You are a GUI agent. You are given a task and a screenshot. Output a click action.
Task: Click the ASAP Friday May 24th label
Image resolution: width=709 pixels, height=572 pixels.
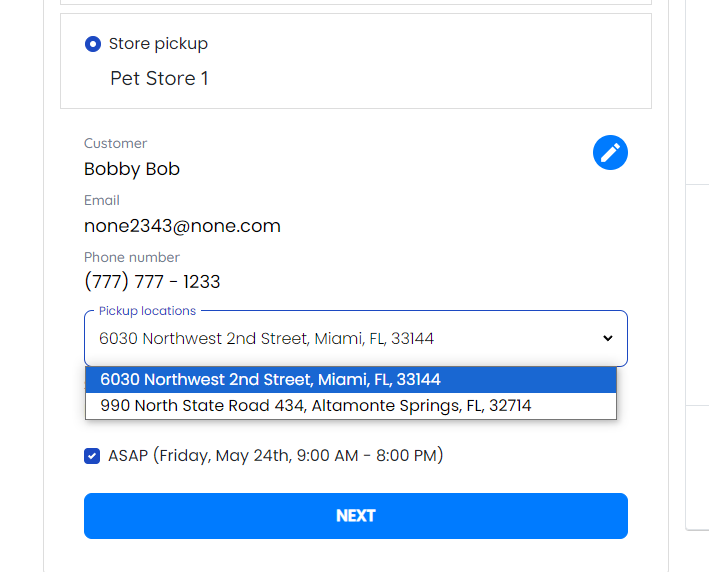275,455
